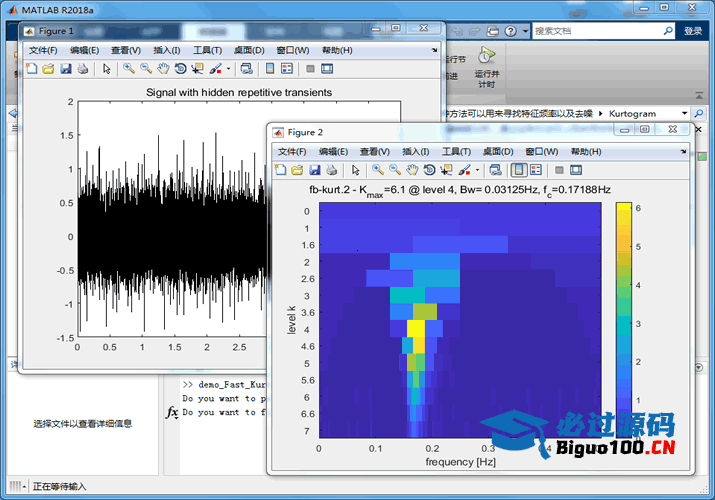This screenshot has width=715, height=500.
Task: Open 查看(V) menu in Figure 2
Action: (x=375, y=151)
